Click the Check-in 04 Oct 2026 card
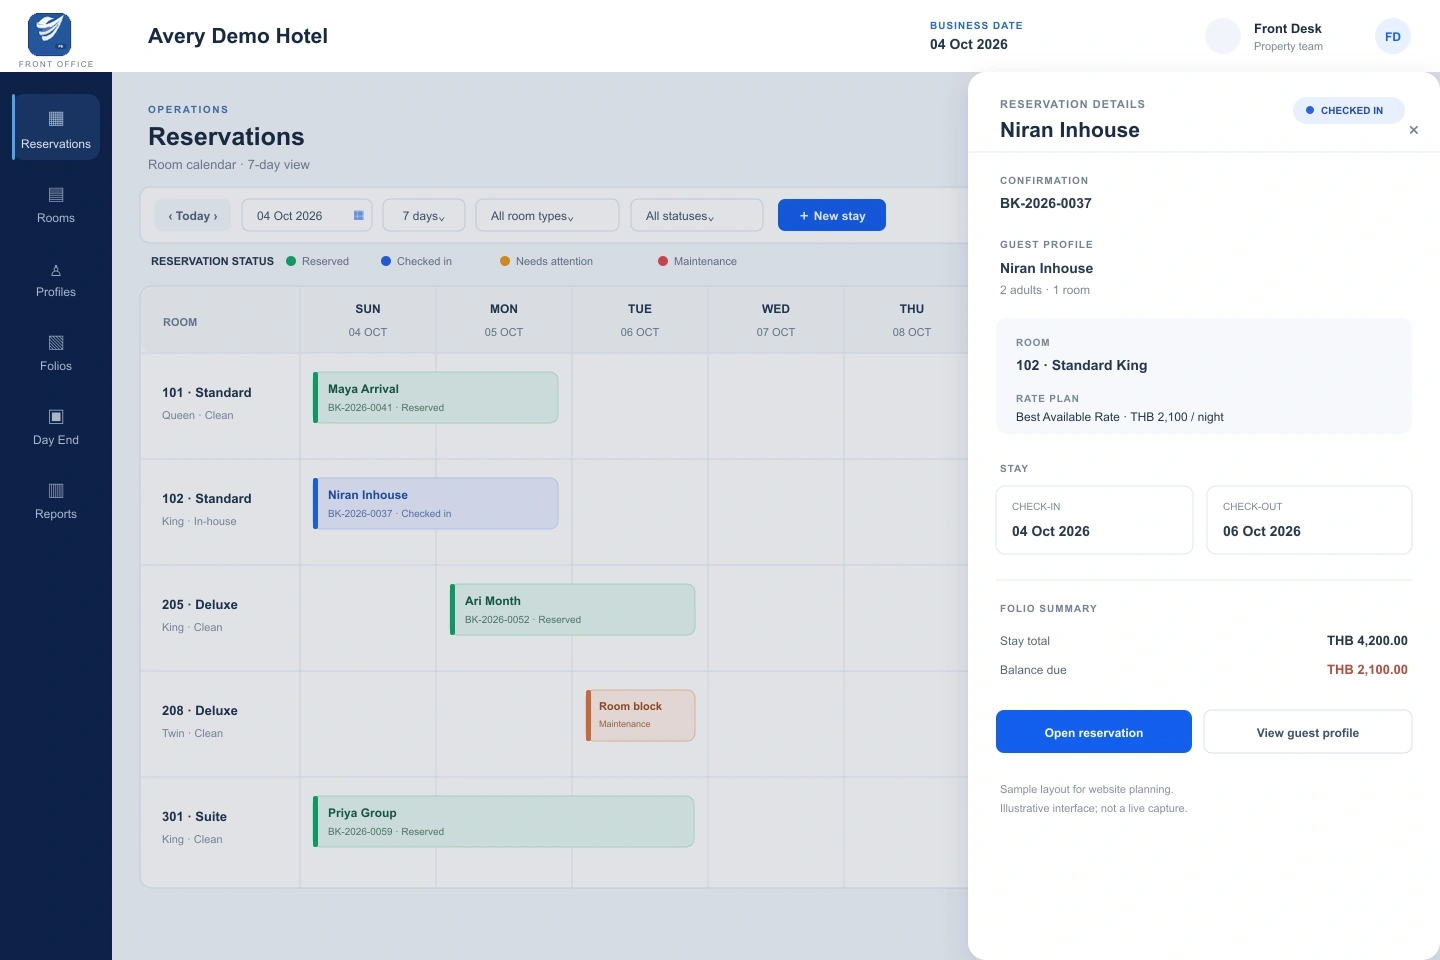The width and height of the screenshot is (1440, 960). coord(1094,520)
